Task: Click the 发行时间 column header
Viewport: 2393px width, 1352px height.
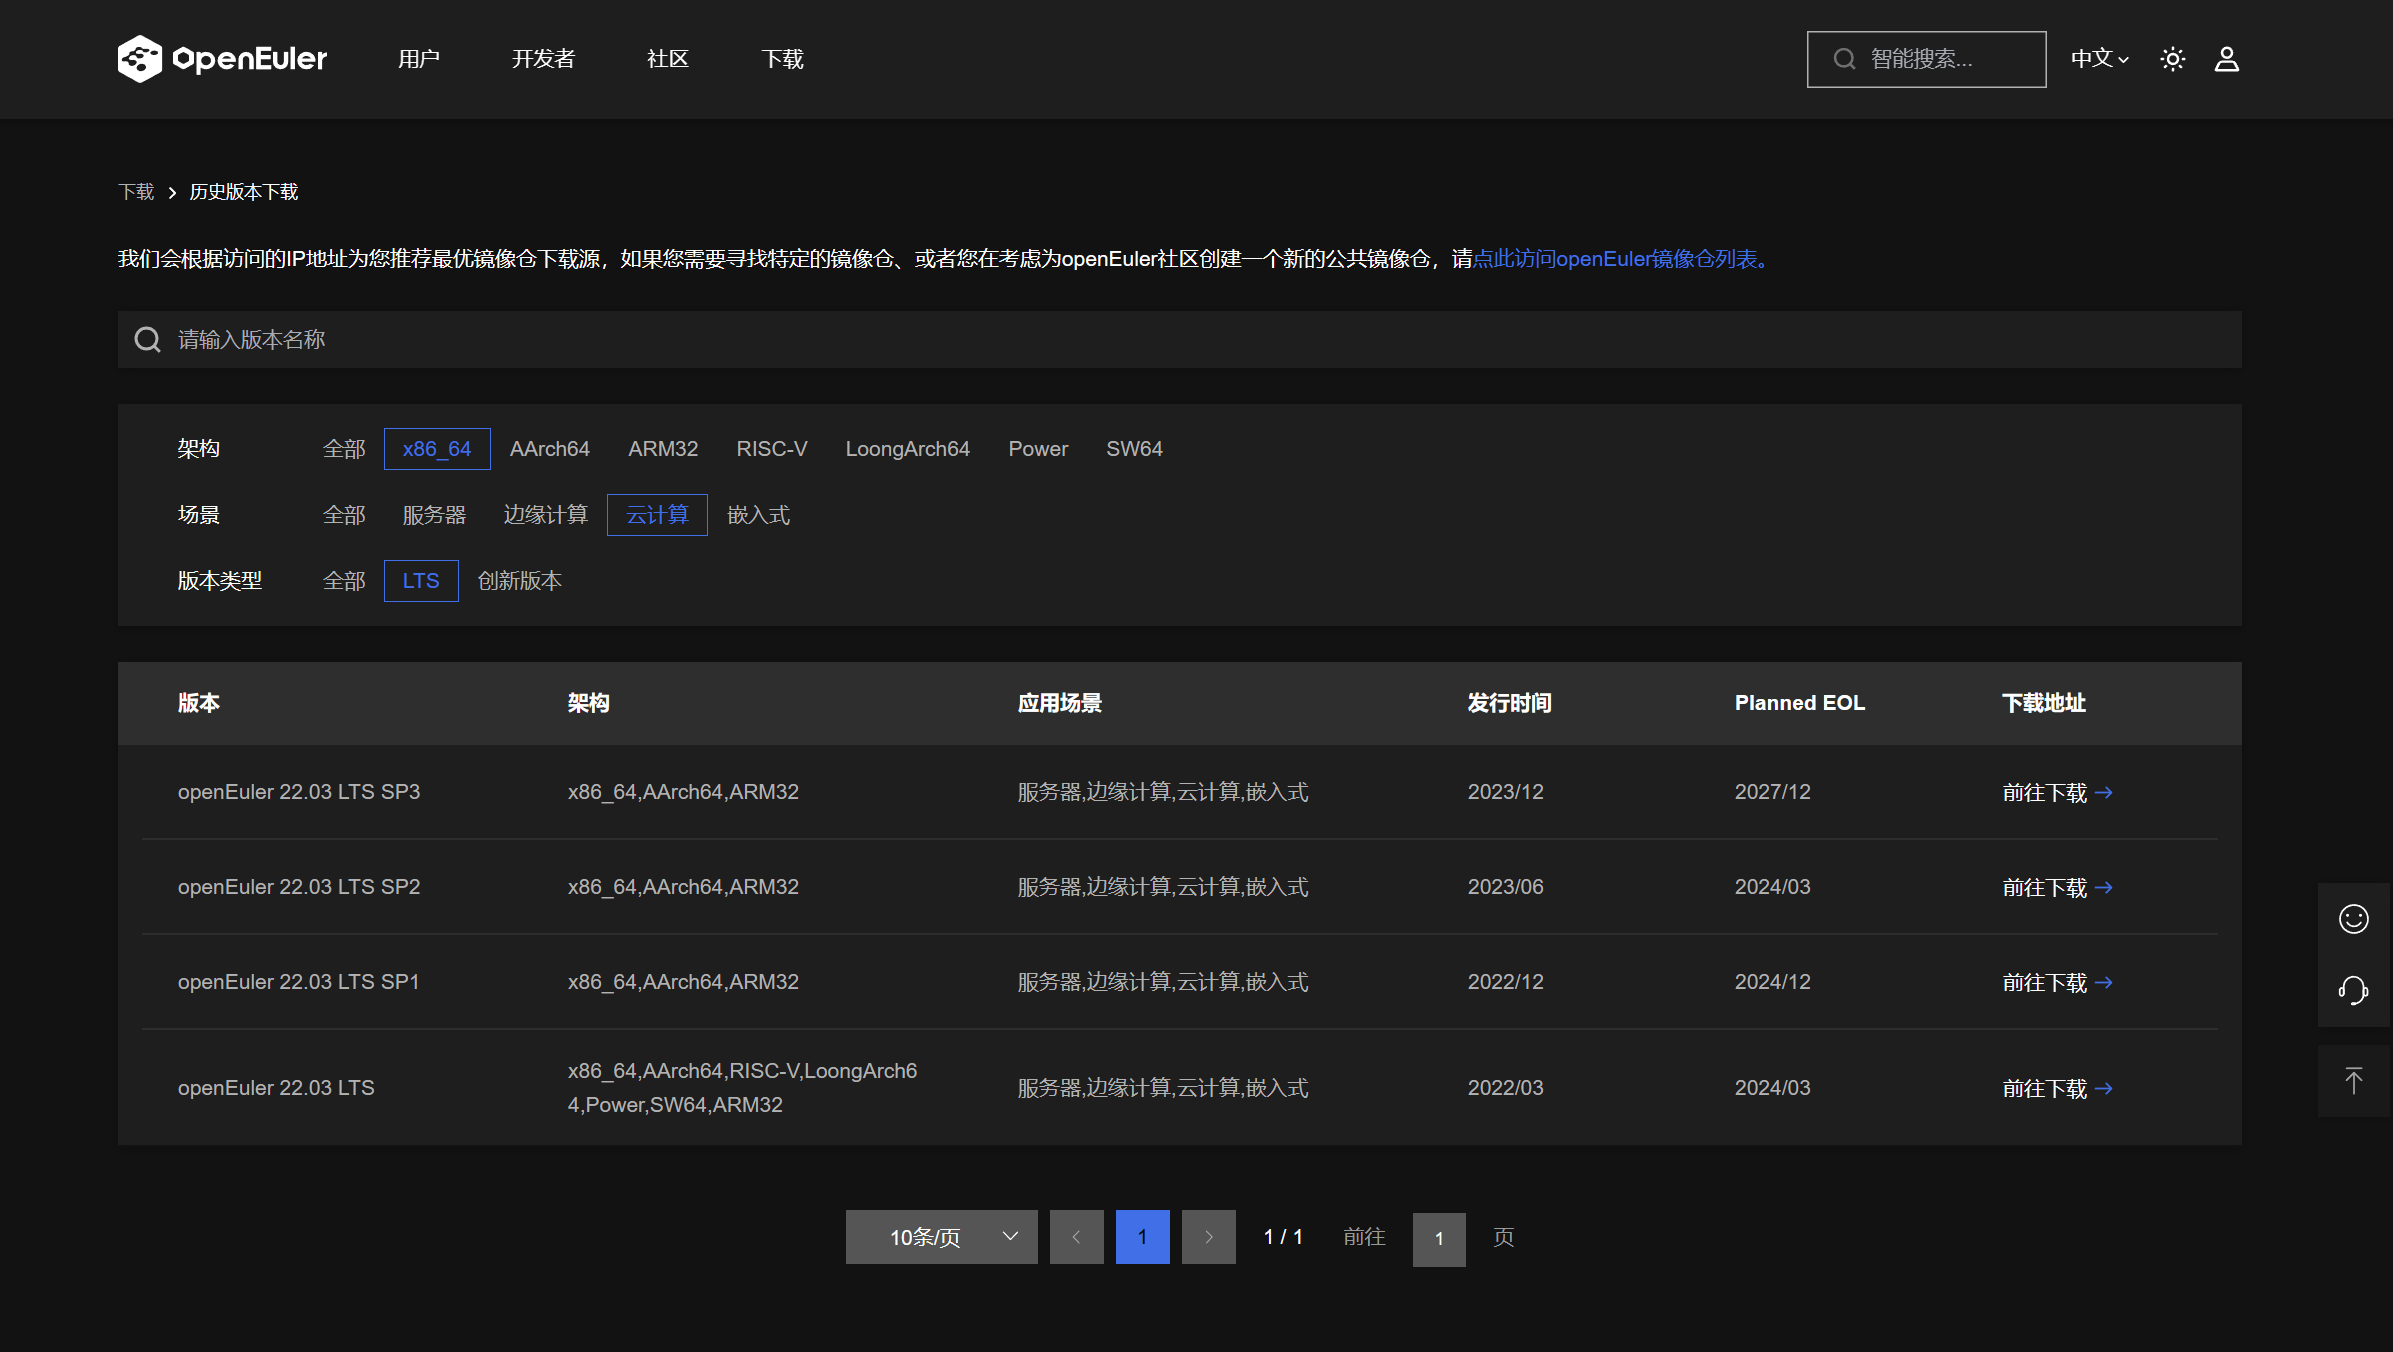Action: [1509, 703]
